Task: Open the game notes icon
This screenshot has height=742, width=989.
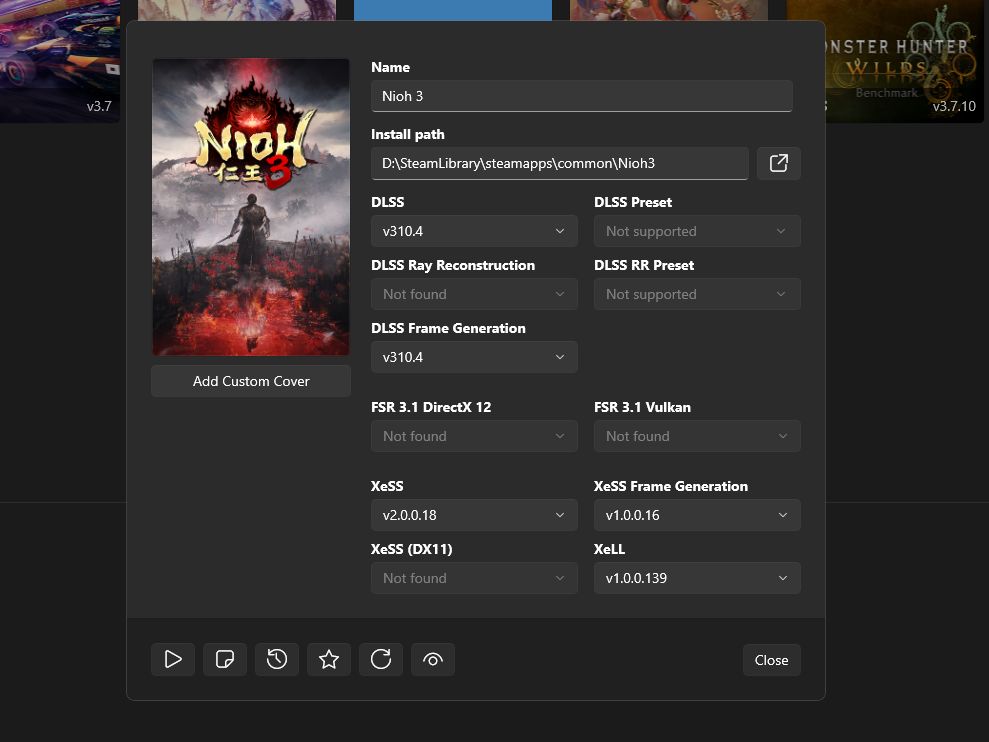Action: pos(225,659)
